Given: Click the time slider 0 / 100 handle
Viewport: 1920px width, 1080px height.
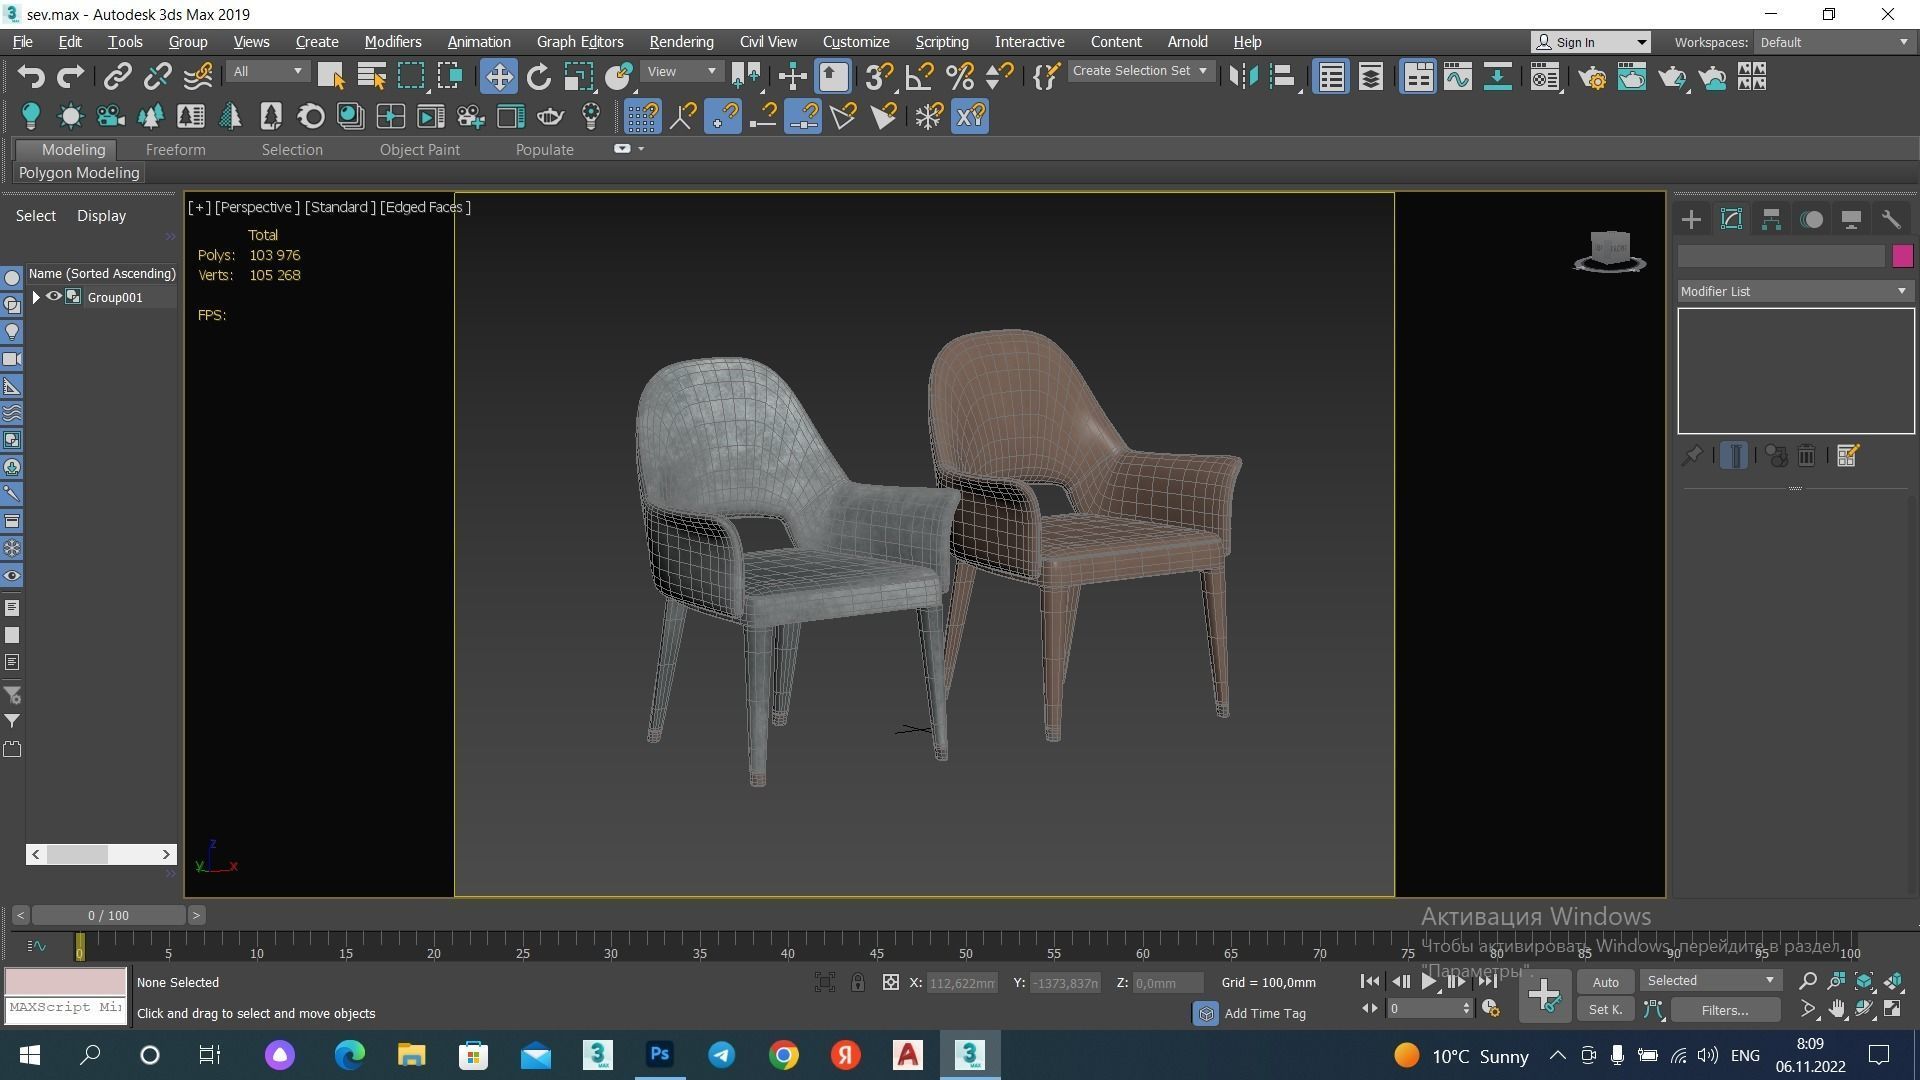Looking at the screenshot, I should (108, 915).
